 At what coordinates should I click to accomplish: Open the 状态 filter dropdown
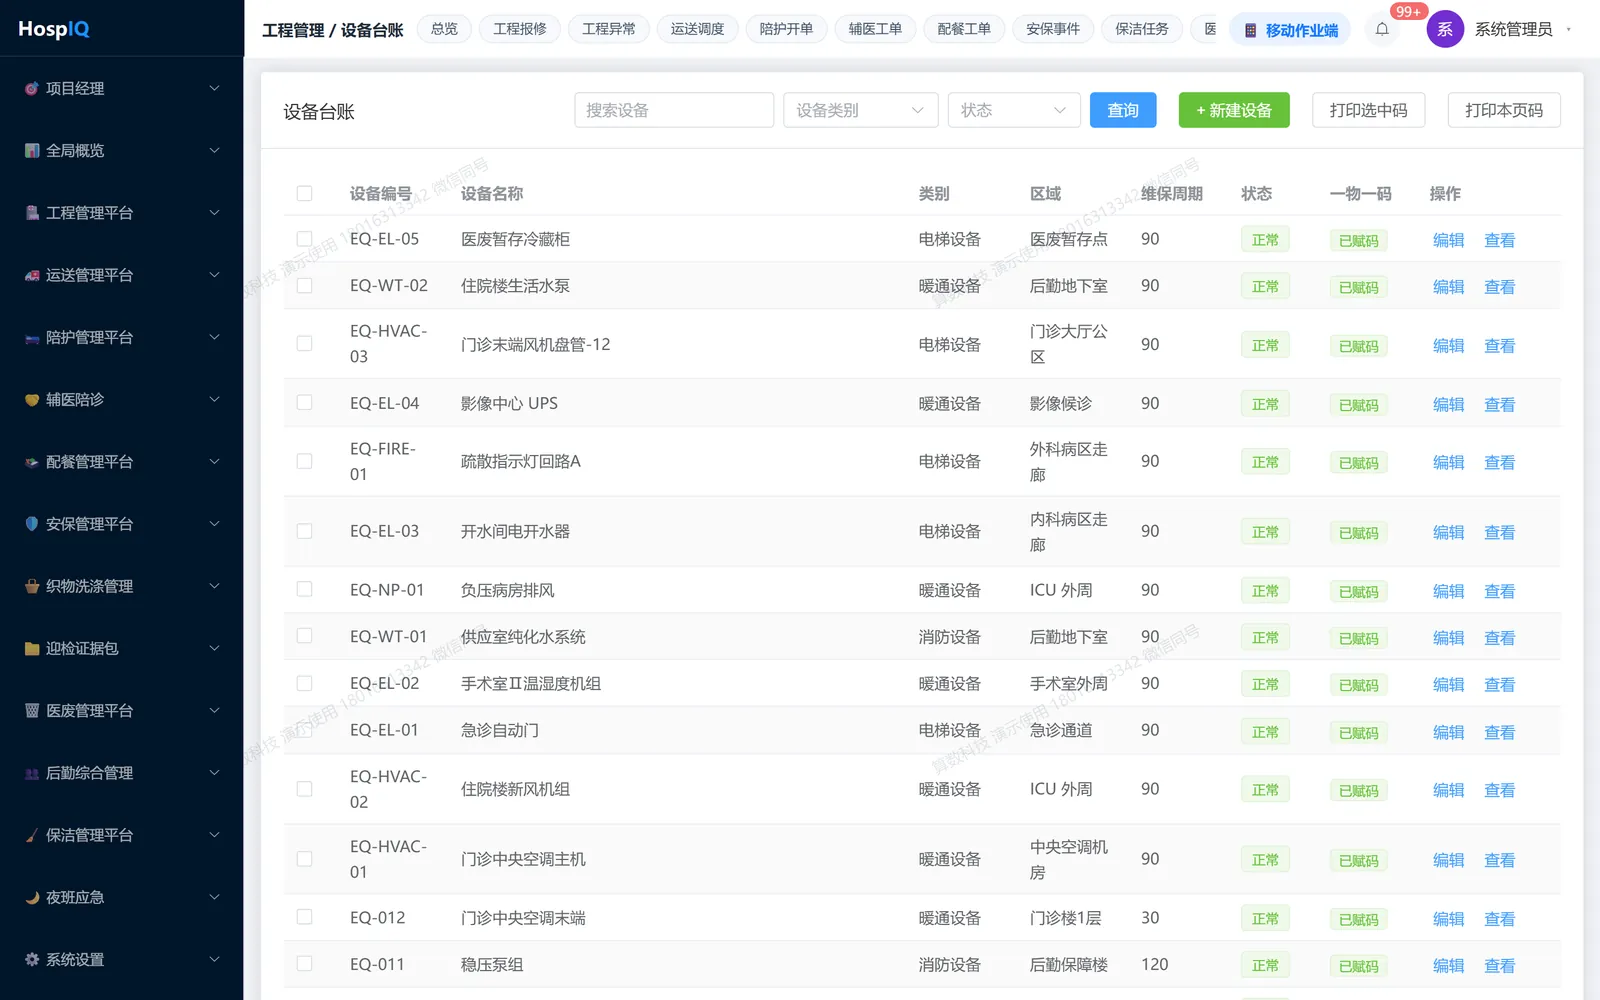(1014, 110)
